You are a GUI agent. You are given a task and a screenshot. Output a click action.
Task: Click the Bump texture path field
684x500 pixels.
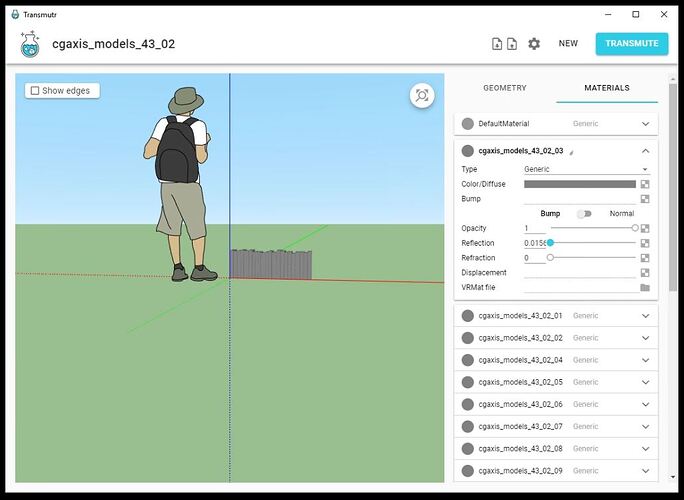[580, 199]
